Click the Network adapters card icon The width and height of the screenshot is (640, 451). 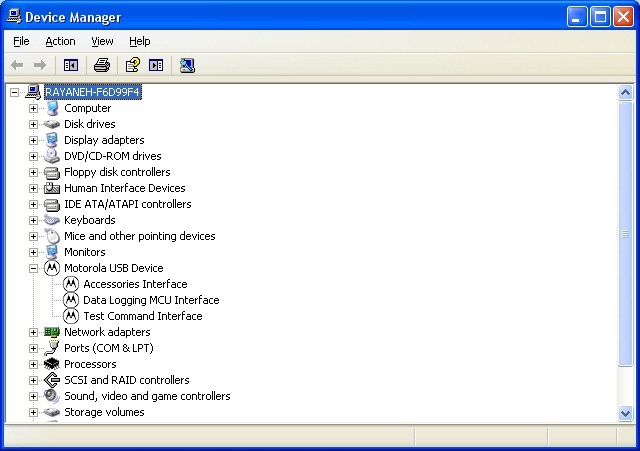(x=52, y=332)
